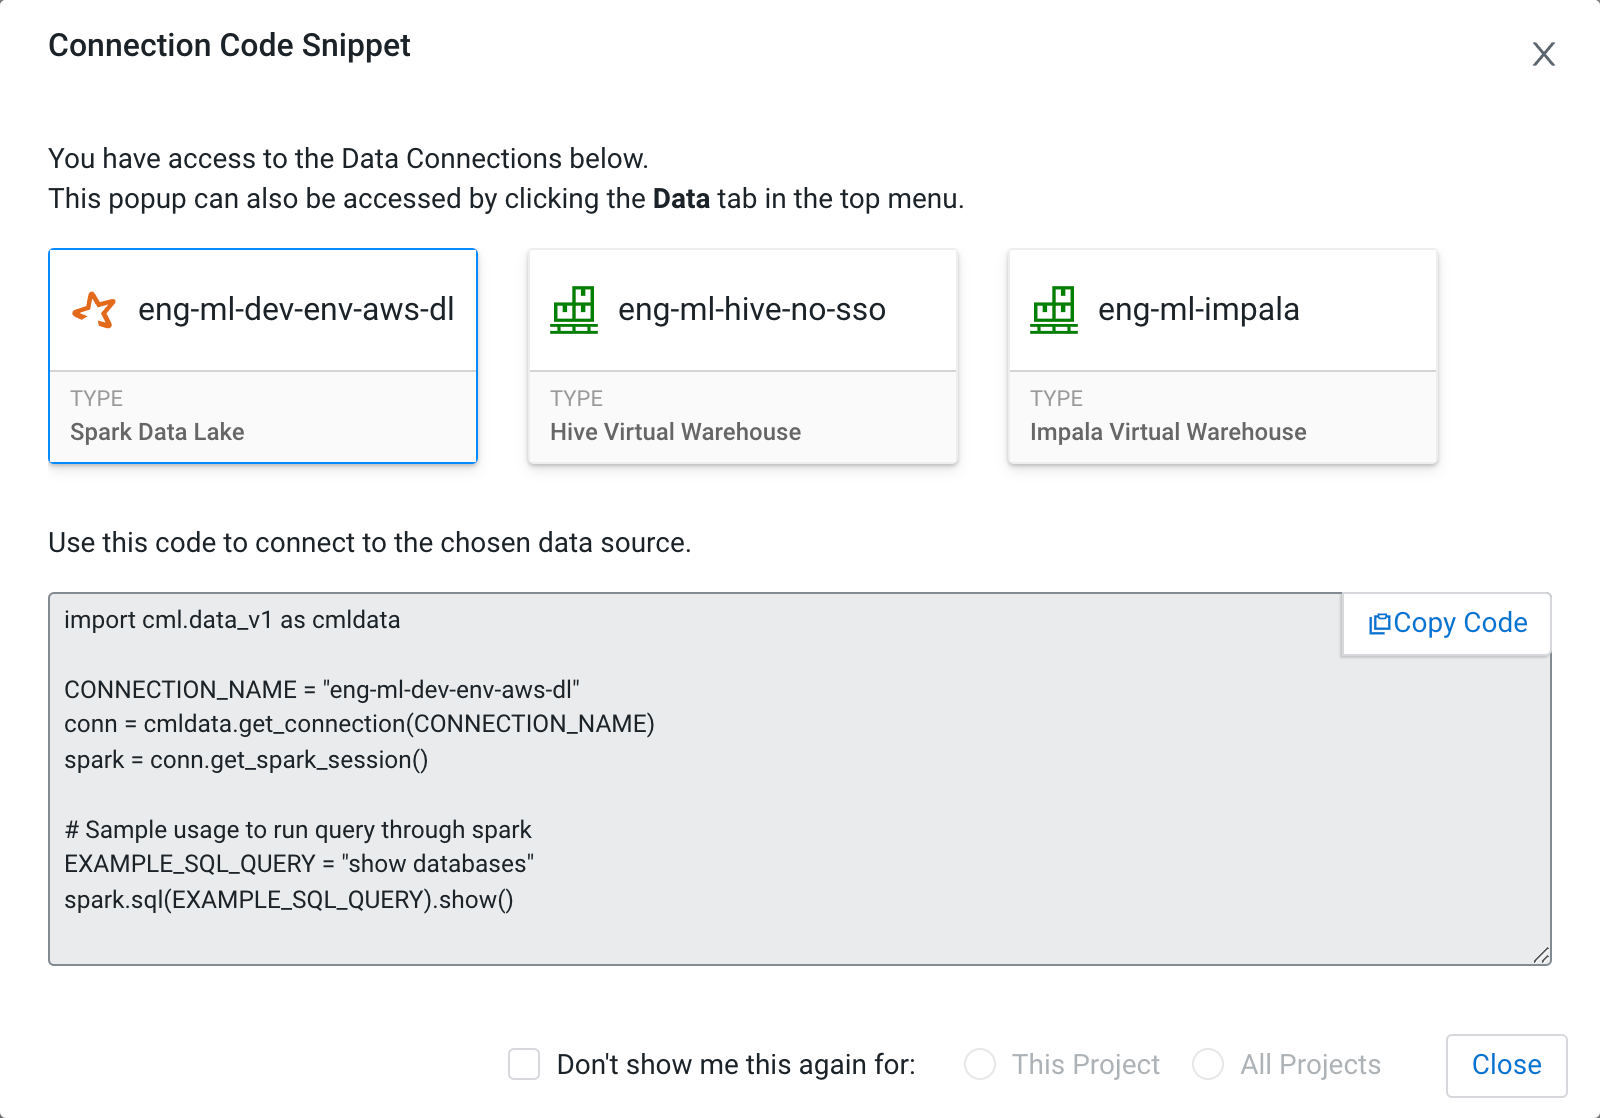Select the All Projects radio button
Viewport: 1600px width, 1118px height.
[1208, 1064]
